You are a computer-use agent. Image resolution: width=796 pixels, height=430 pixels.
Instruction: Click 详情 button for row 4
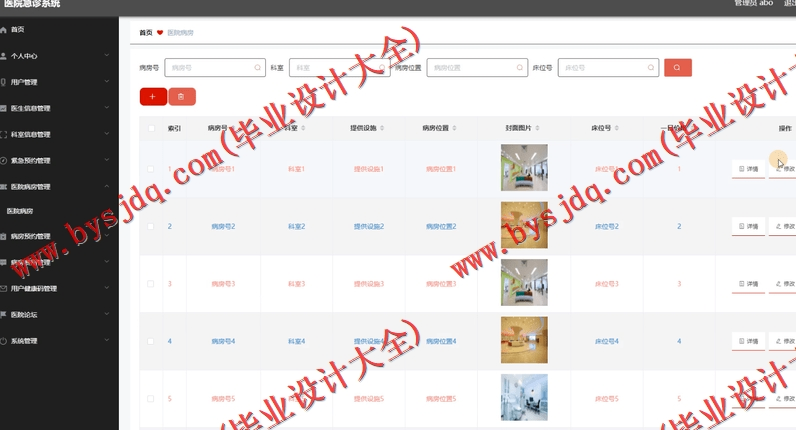click(x=748, y=341)
